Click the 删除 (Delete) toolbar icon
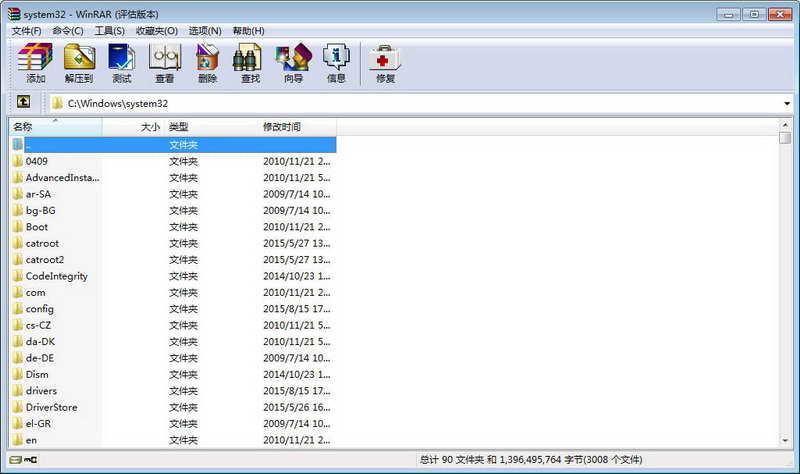This screenshot has width=800, height=474. 207,63
